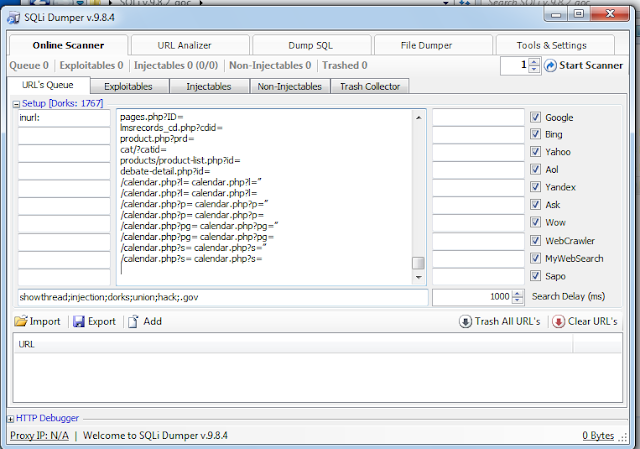Image resolution: width=640 pixels, height=449 pixels.
Task: Click the Start Scanner arrow icon
Action: [550, 66]
